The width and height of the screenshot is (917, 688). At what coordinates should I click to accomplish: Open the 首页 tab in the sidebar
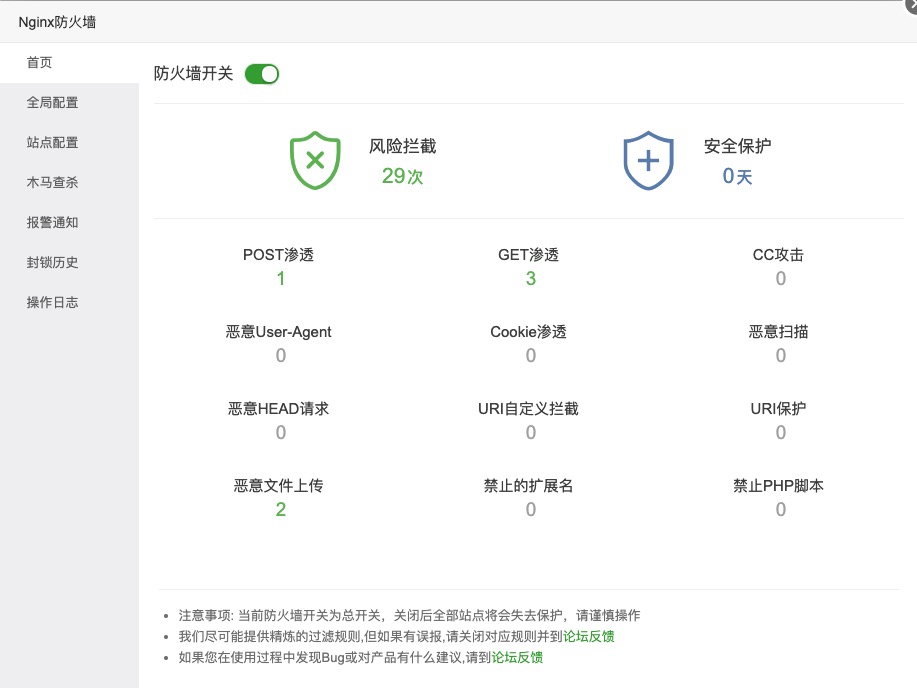click(70, 63)
